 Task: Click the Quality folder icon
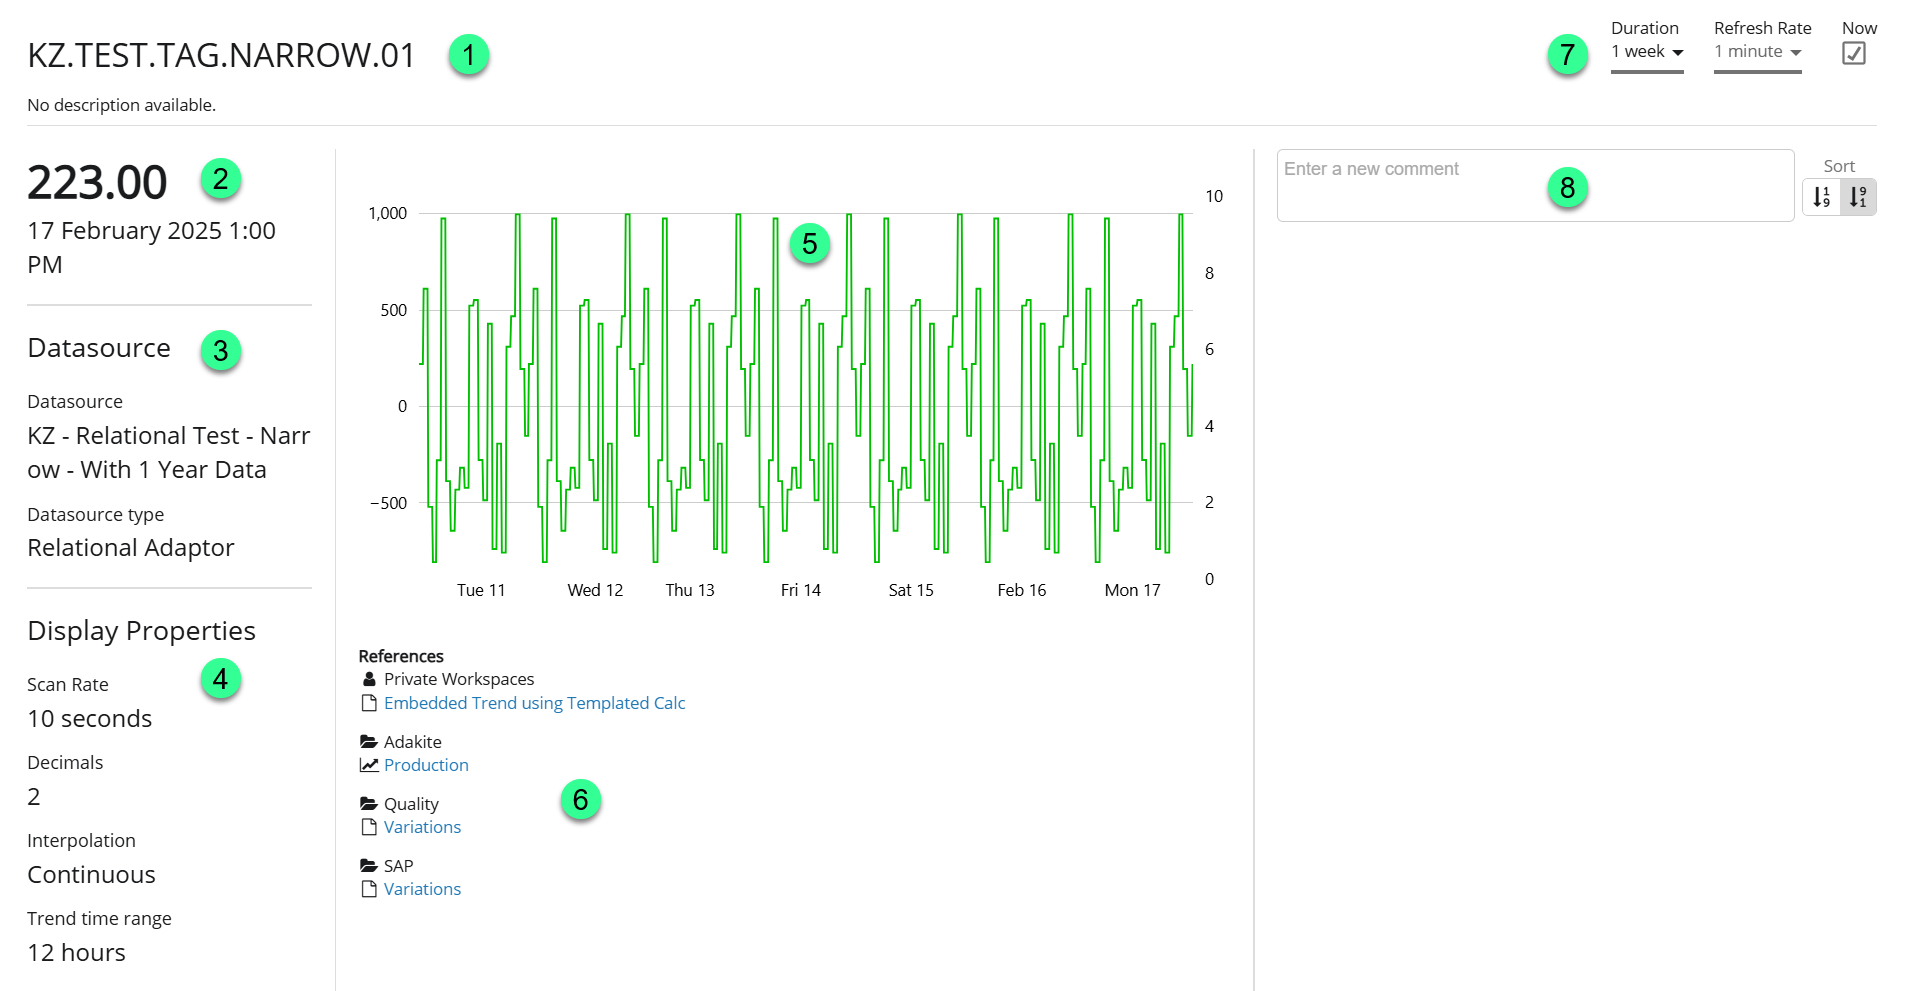point(369,804)
